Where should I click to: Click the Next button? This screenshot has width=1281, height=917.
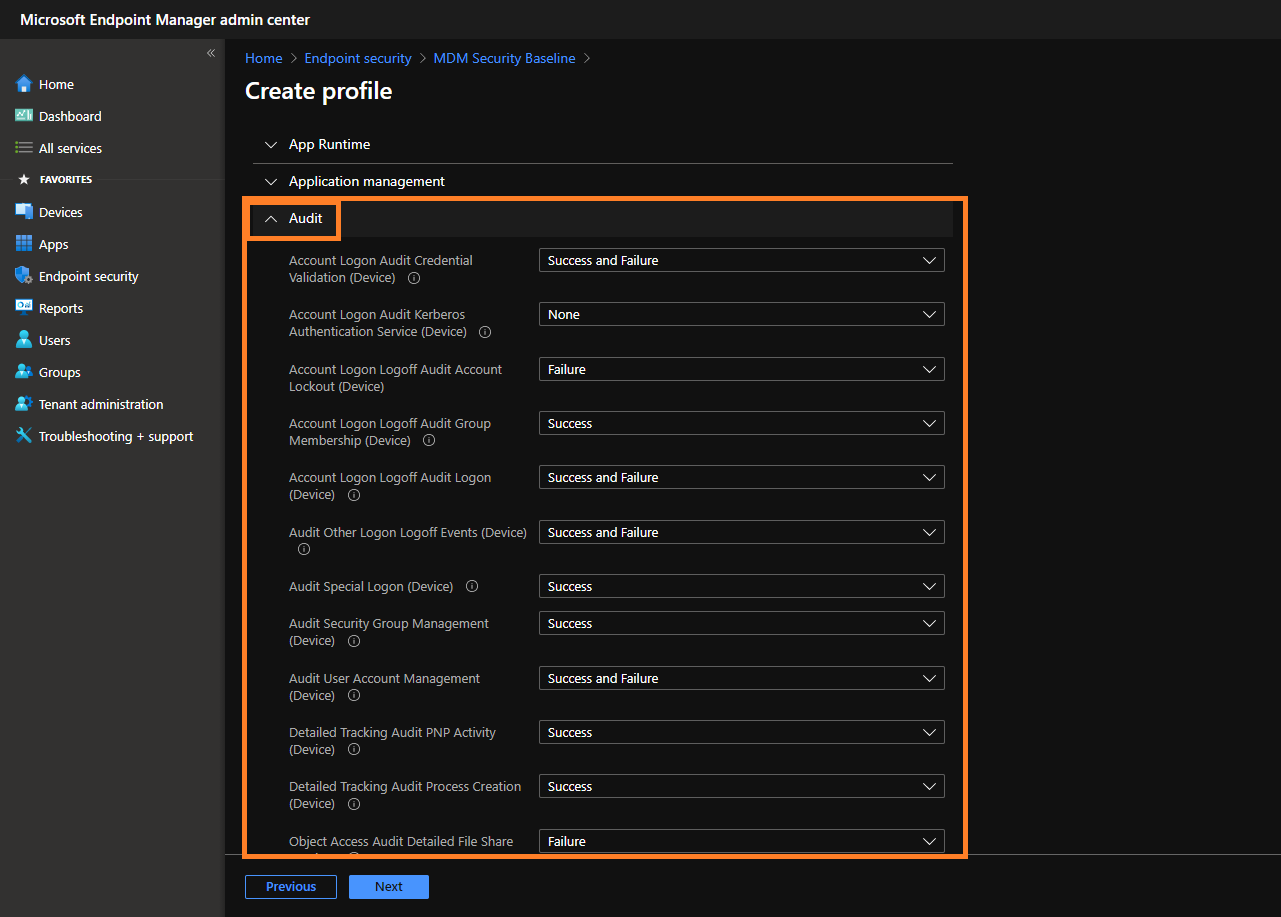click(389, 887)
